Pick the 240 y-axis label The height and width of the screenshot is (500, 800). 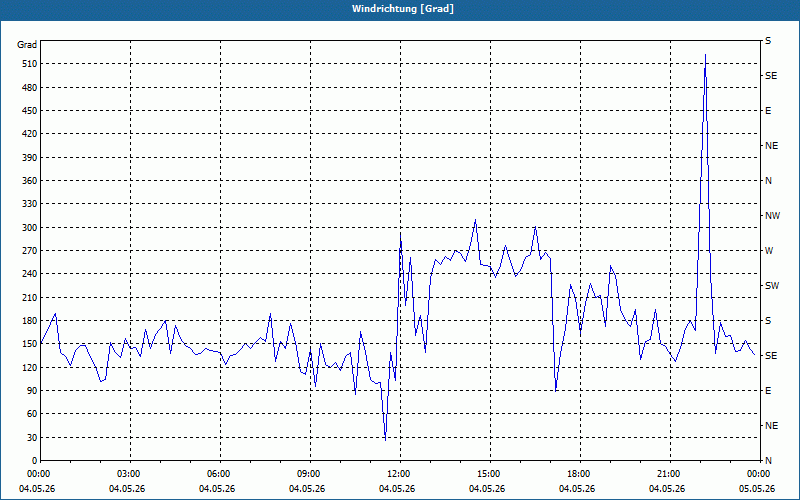pyautogui.click(x=29, y=273)
